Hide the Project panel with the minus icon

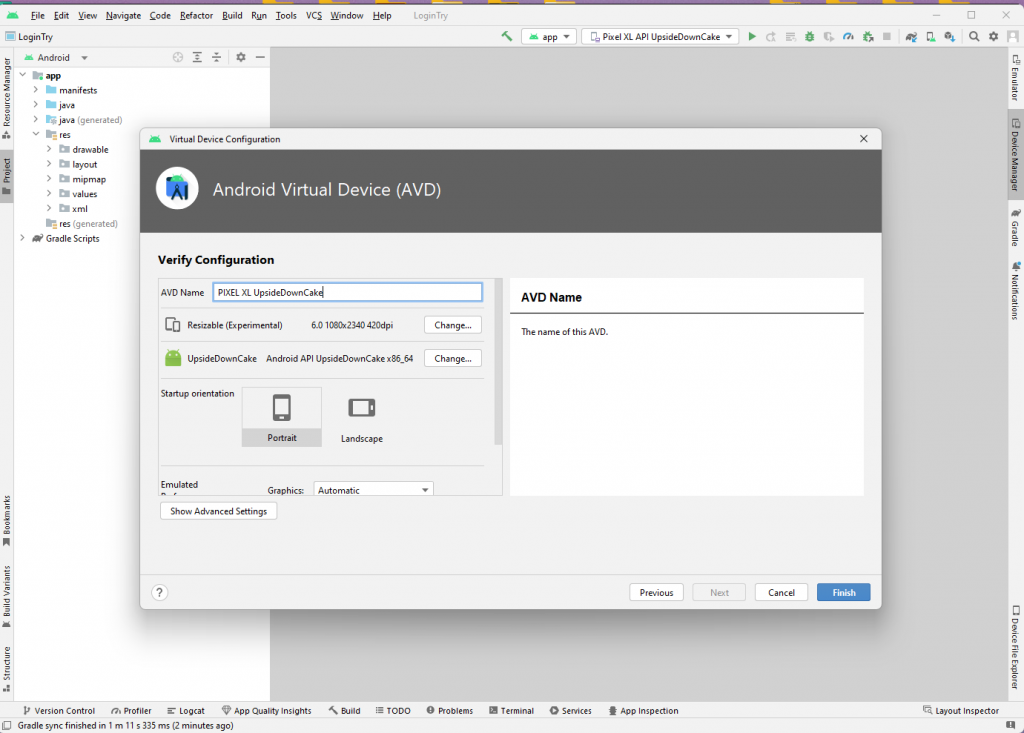[x=260, y=57]
